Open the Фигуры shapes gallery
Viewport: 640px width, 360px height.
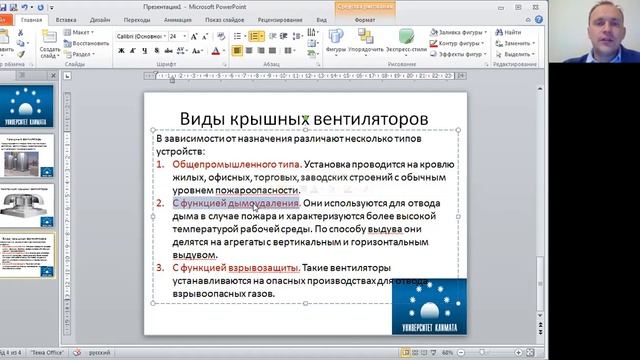tap(336, 41)
